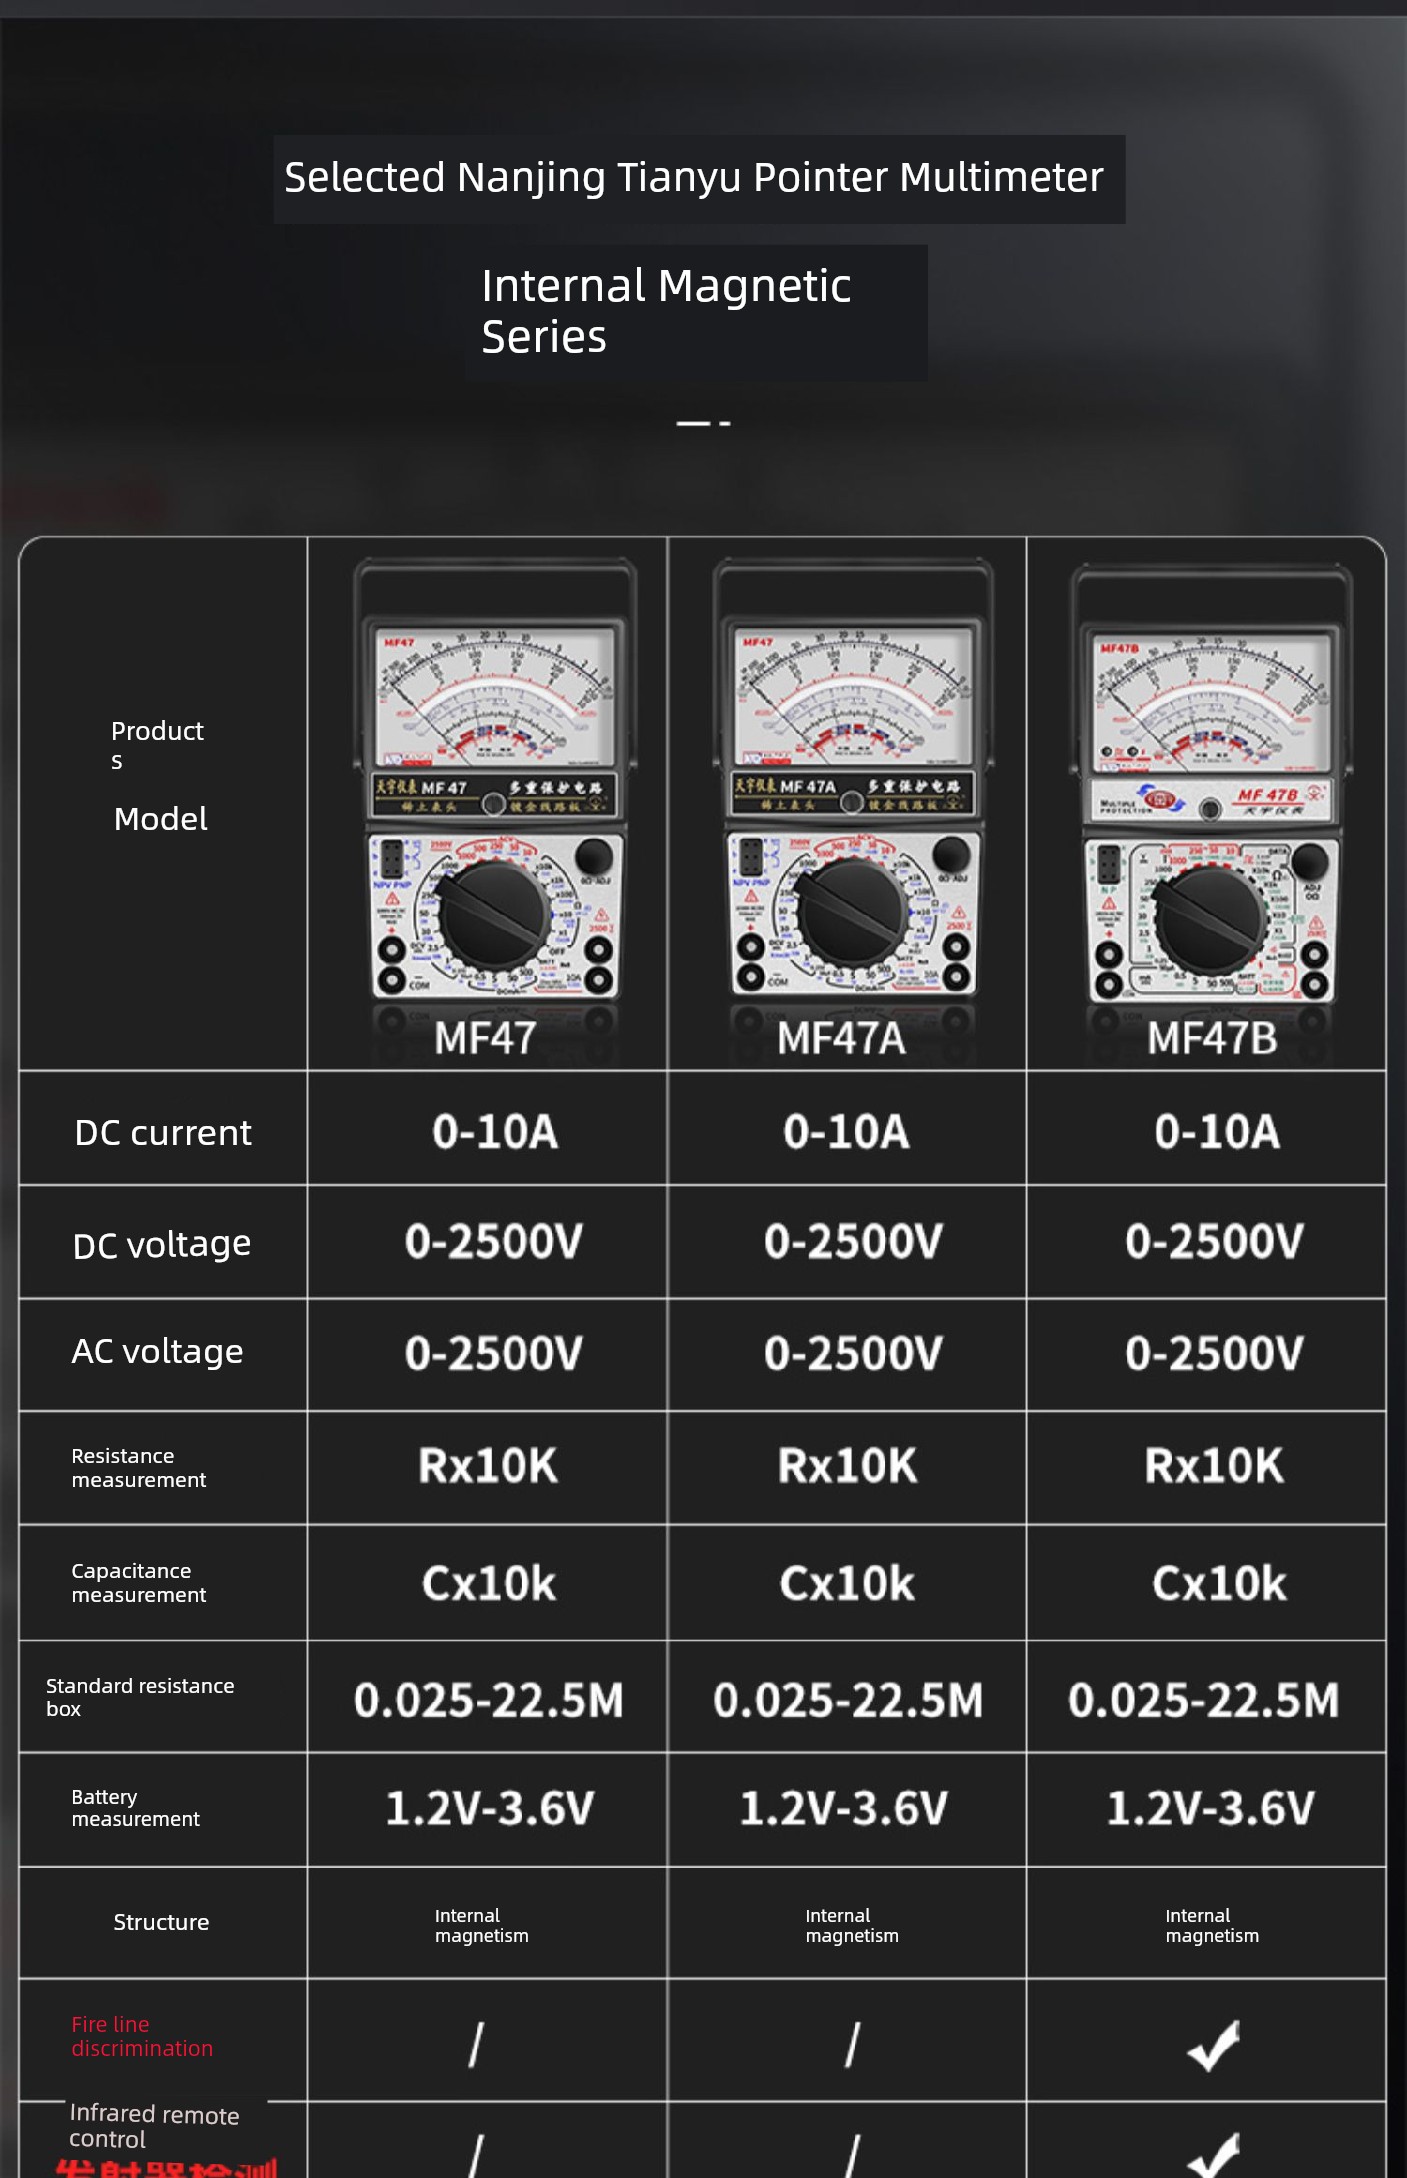Click the 'Resistance measurement' row label
This screenshot has height=2178, width=1407.
point(139,1467)
